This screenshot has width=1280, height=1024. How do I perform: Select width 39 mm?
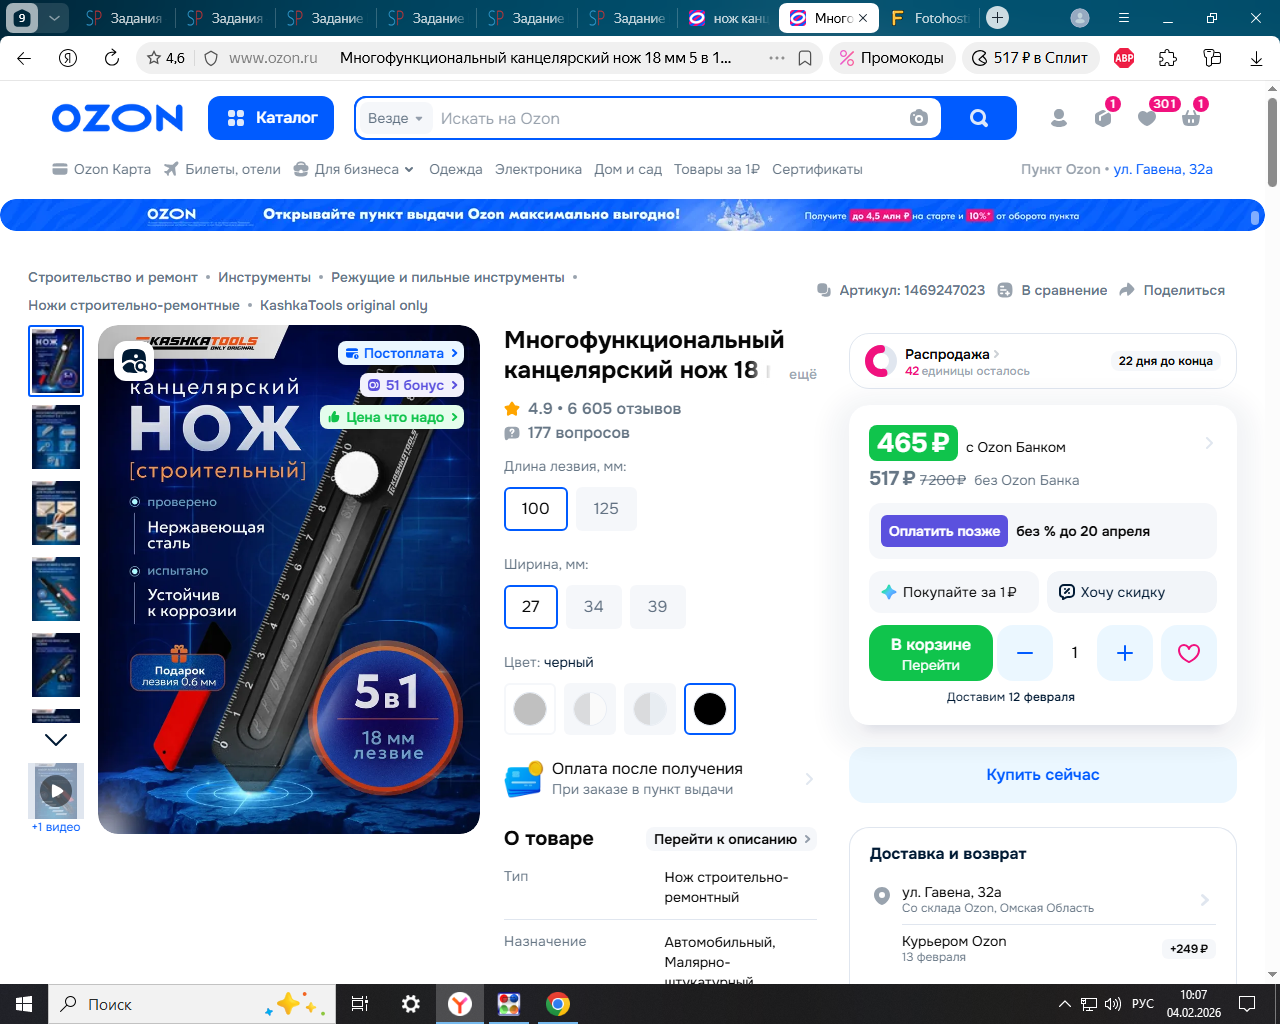[657, 607]
